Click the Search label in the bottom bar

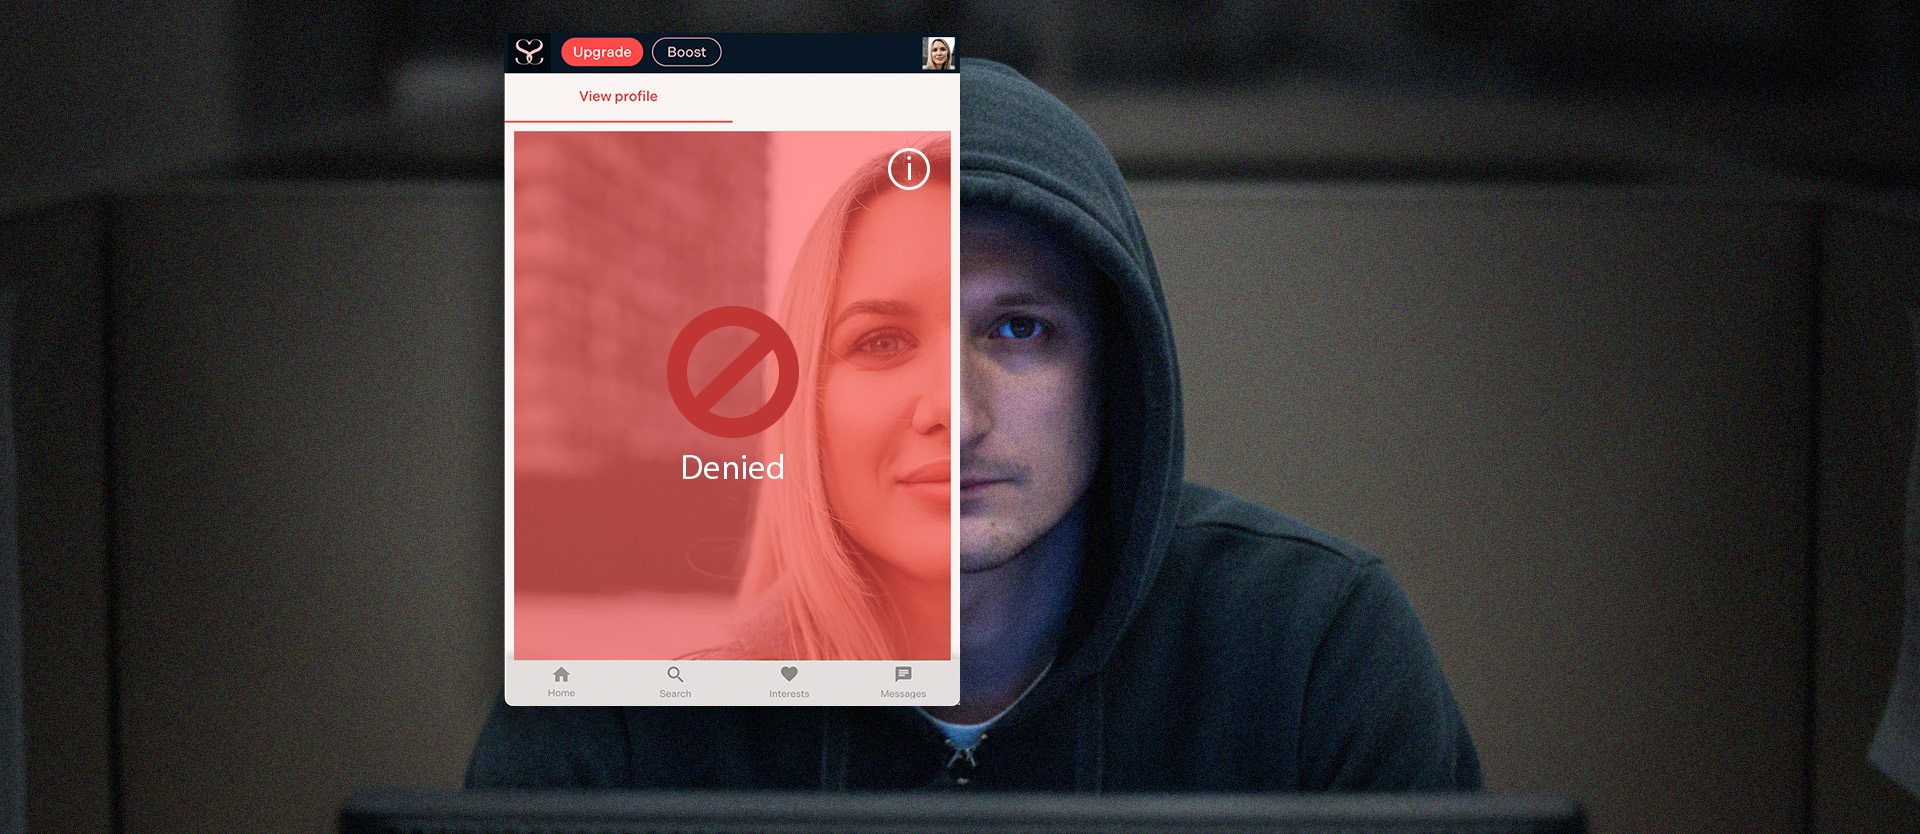point(675,694)
